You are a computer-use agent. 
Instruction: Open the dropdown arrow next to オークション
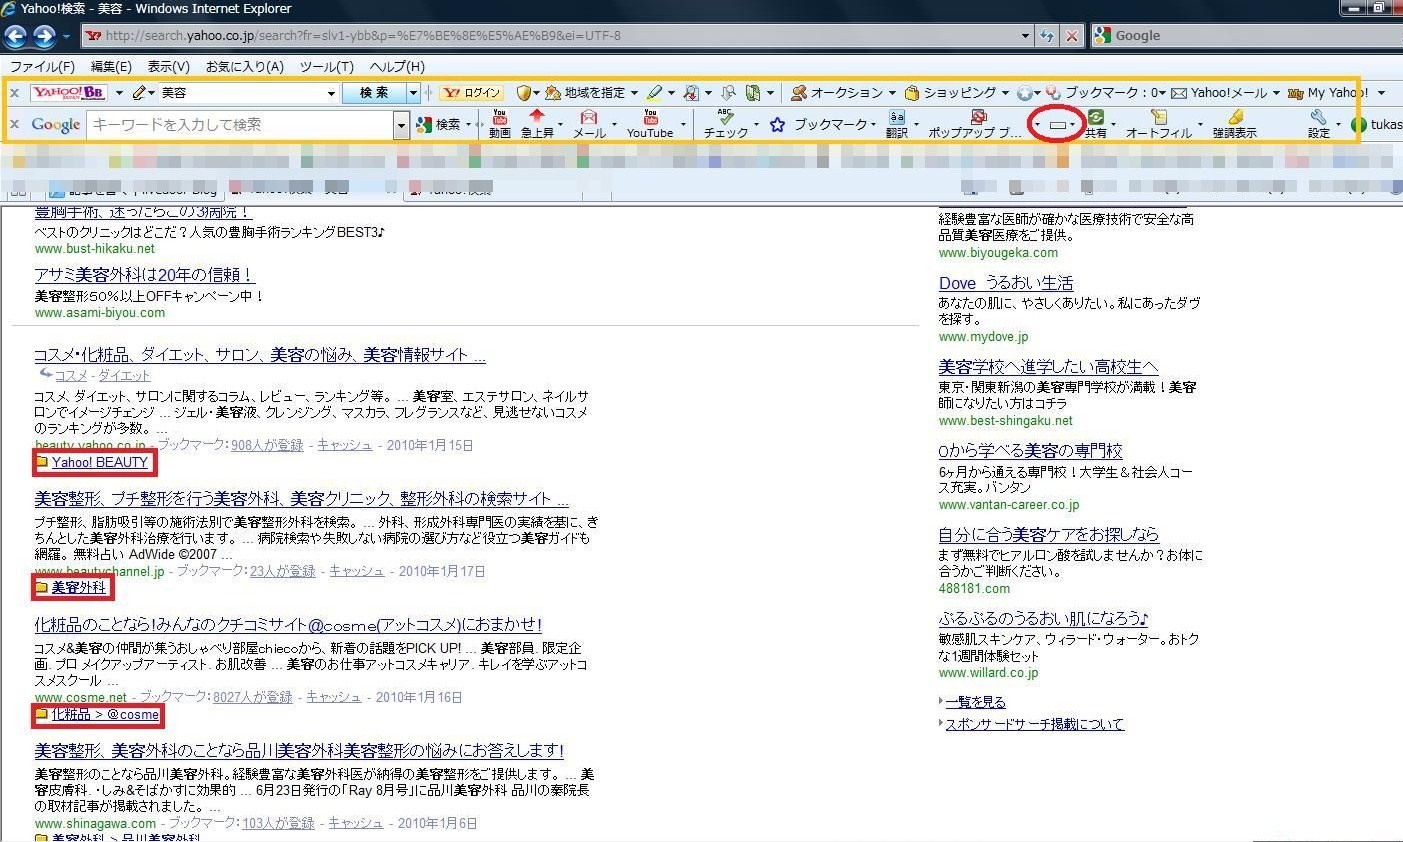tap(892, 93)
